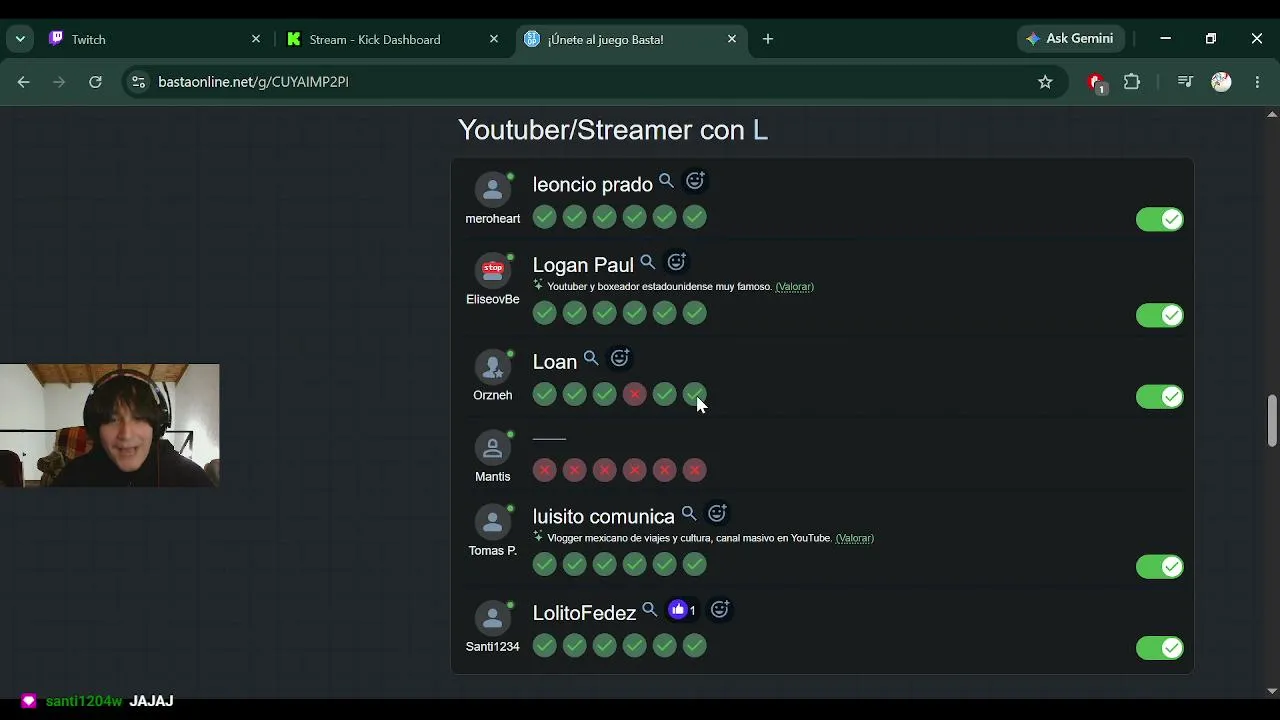Click the 'Youtuber/Streamer con L' heading
Screen dimensions: 1280x720
(613, 130)
